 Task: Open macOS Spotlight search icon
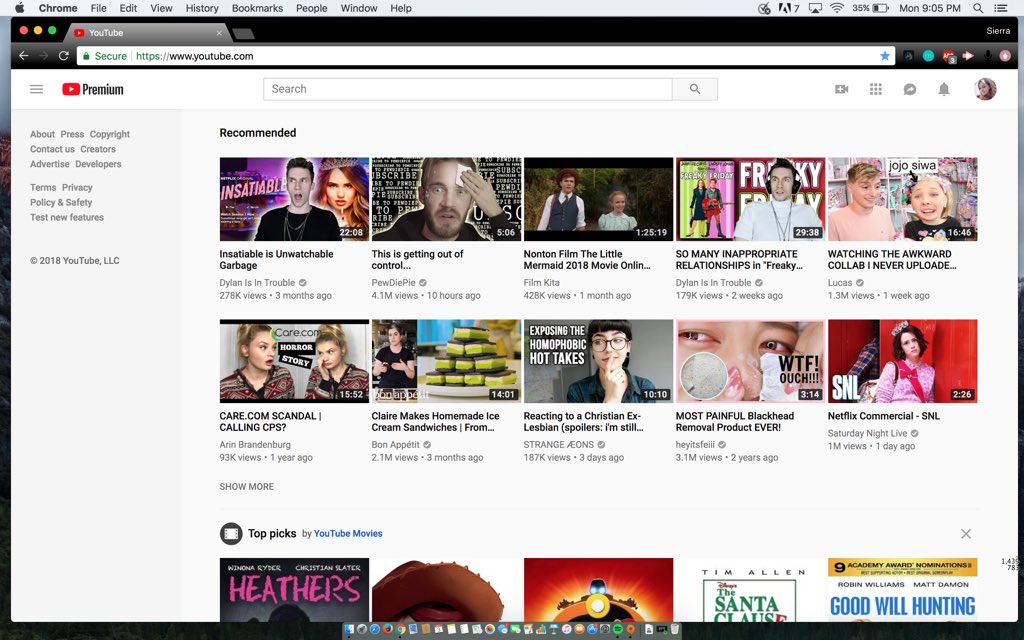978,8
